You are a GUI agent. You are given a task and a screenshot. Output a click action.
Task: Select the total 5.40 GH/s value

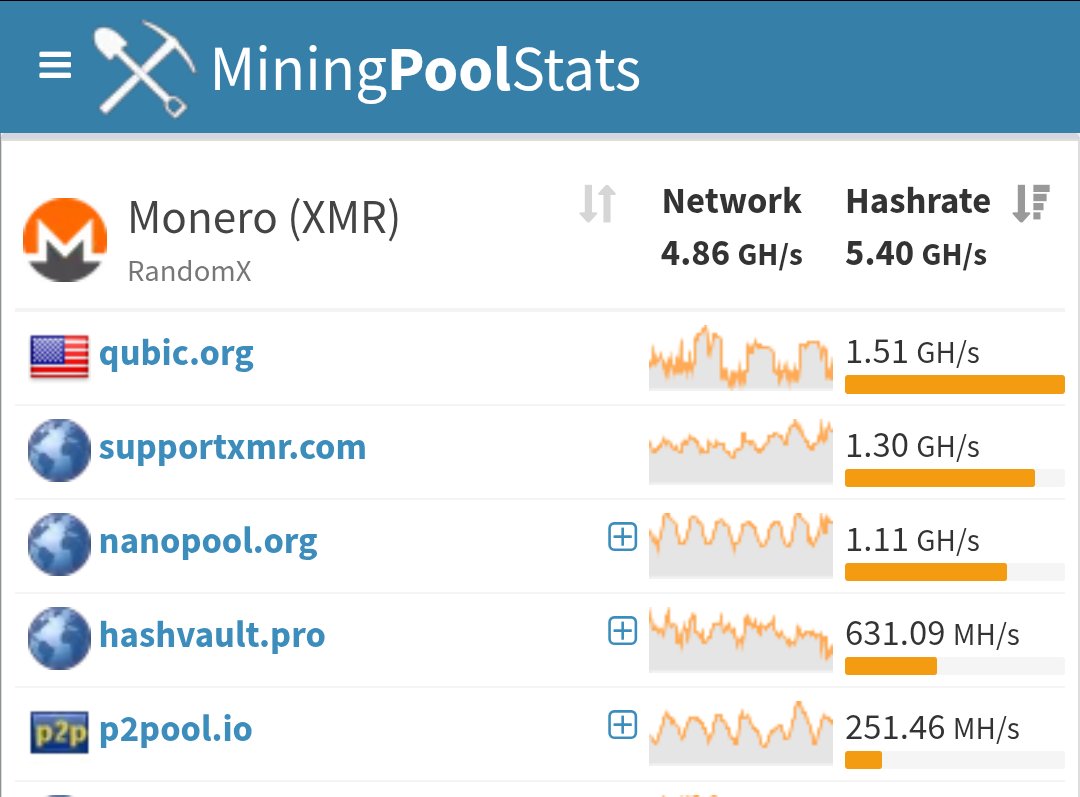pos(916,253)
